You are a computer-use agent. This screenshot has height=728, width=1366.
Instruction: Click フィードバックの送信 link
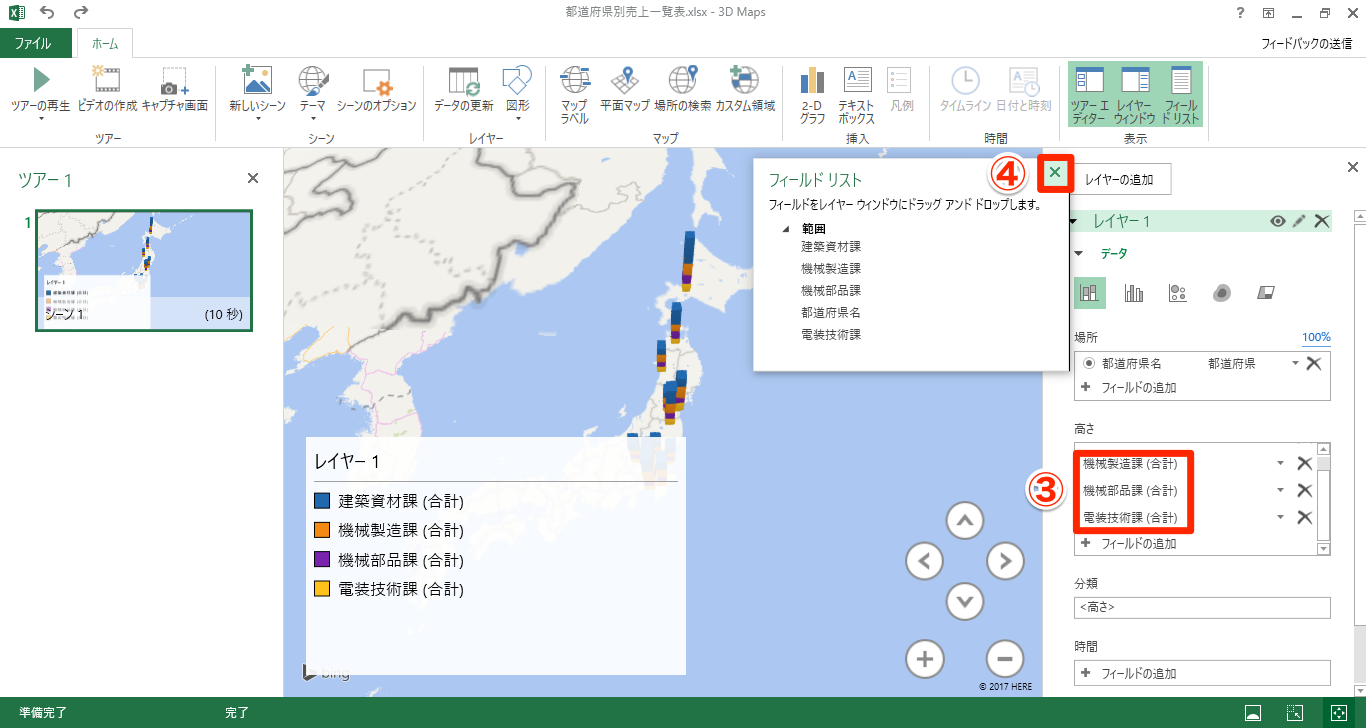[1307, 44]
